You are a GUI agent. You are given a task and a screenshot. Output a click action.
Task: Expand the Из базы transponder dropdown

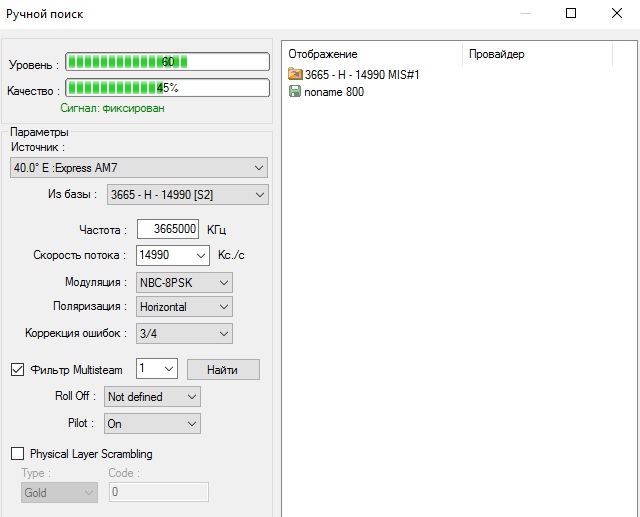(x=188, y=194)
